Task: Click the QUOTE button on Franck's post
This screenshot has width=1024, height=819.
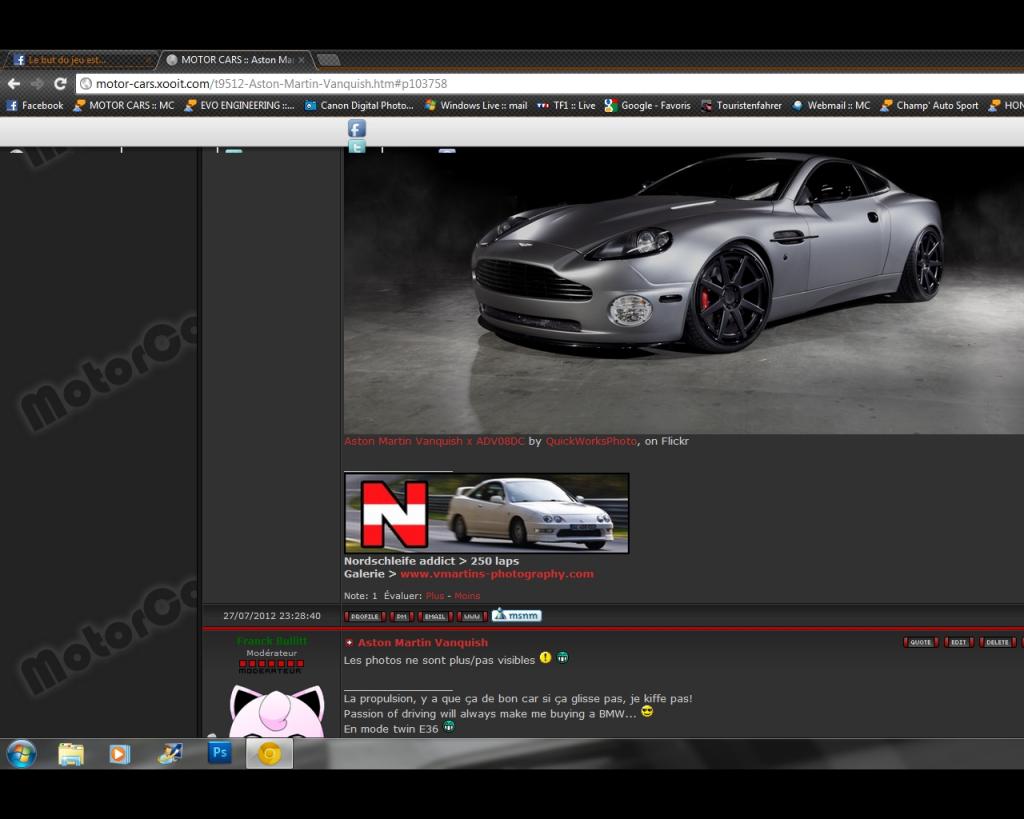Action: coord(921,642)
